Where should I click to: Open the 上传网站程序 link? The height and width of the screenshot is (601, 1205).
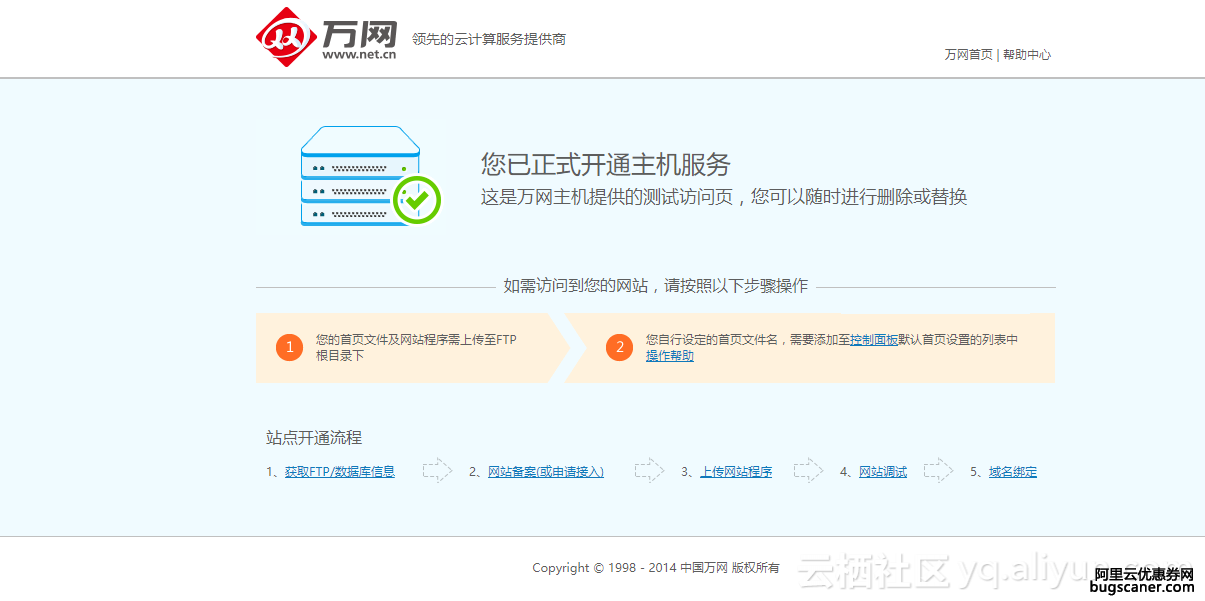(x=736, y=472)
